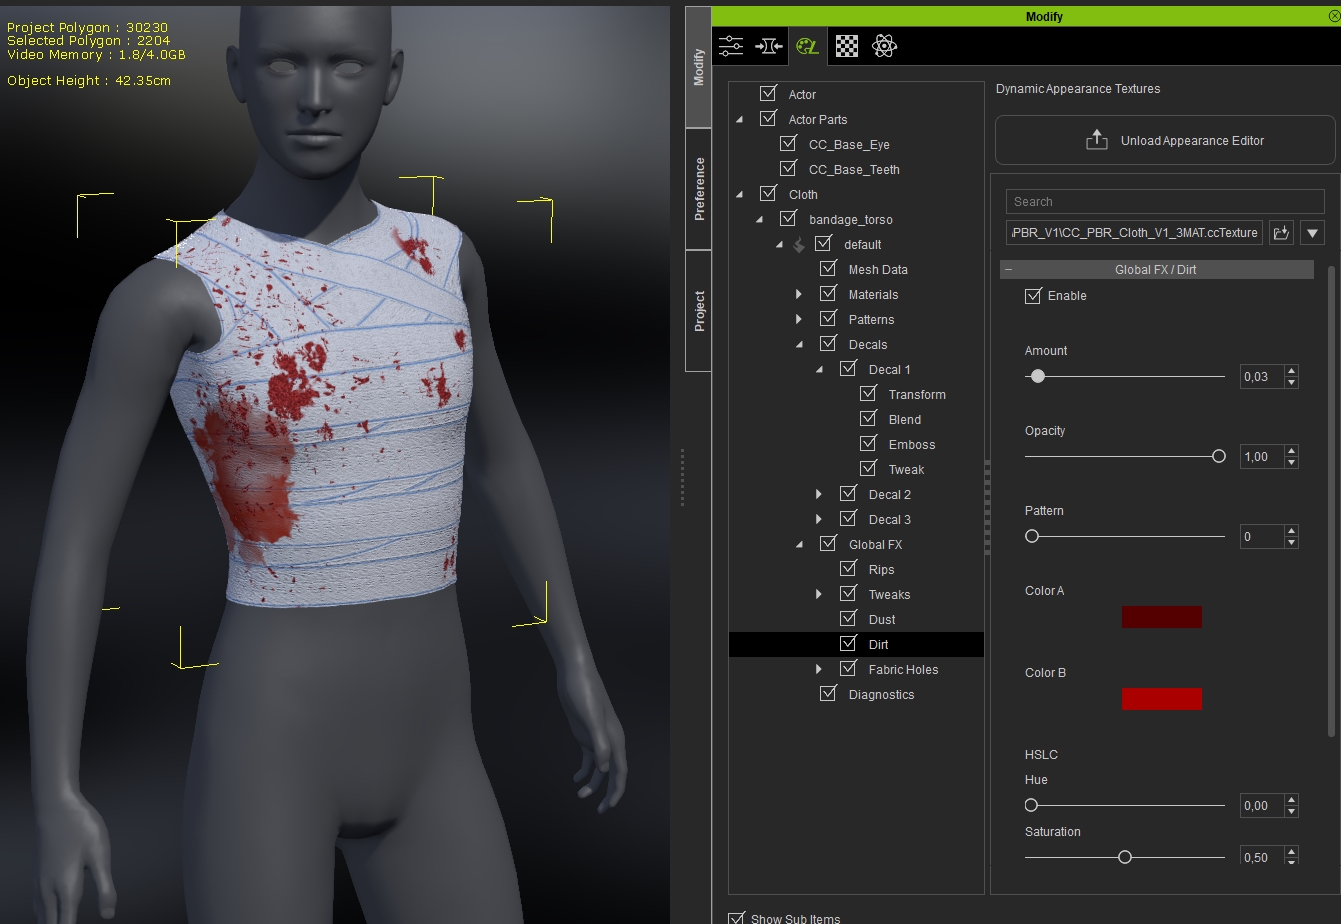Toggle the Actor Parts checkbox

(768, 118)
